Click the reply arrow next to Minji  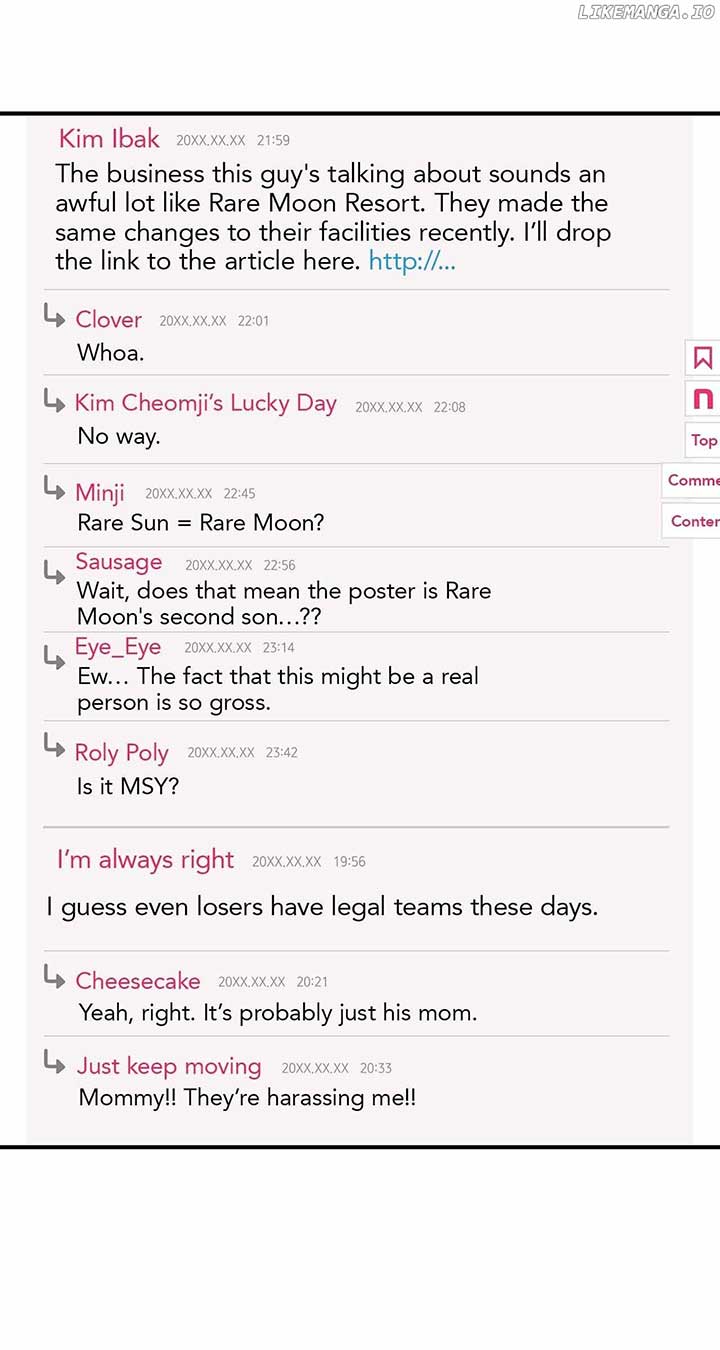click(54, 488)
